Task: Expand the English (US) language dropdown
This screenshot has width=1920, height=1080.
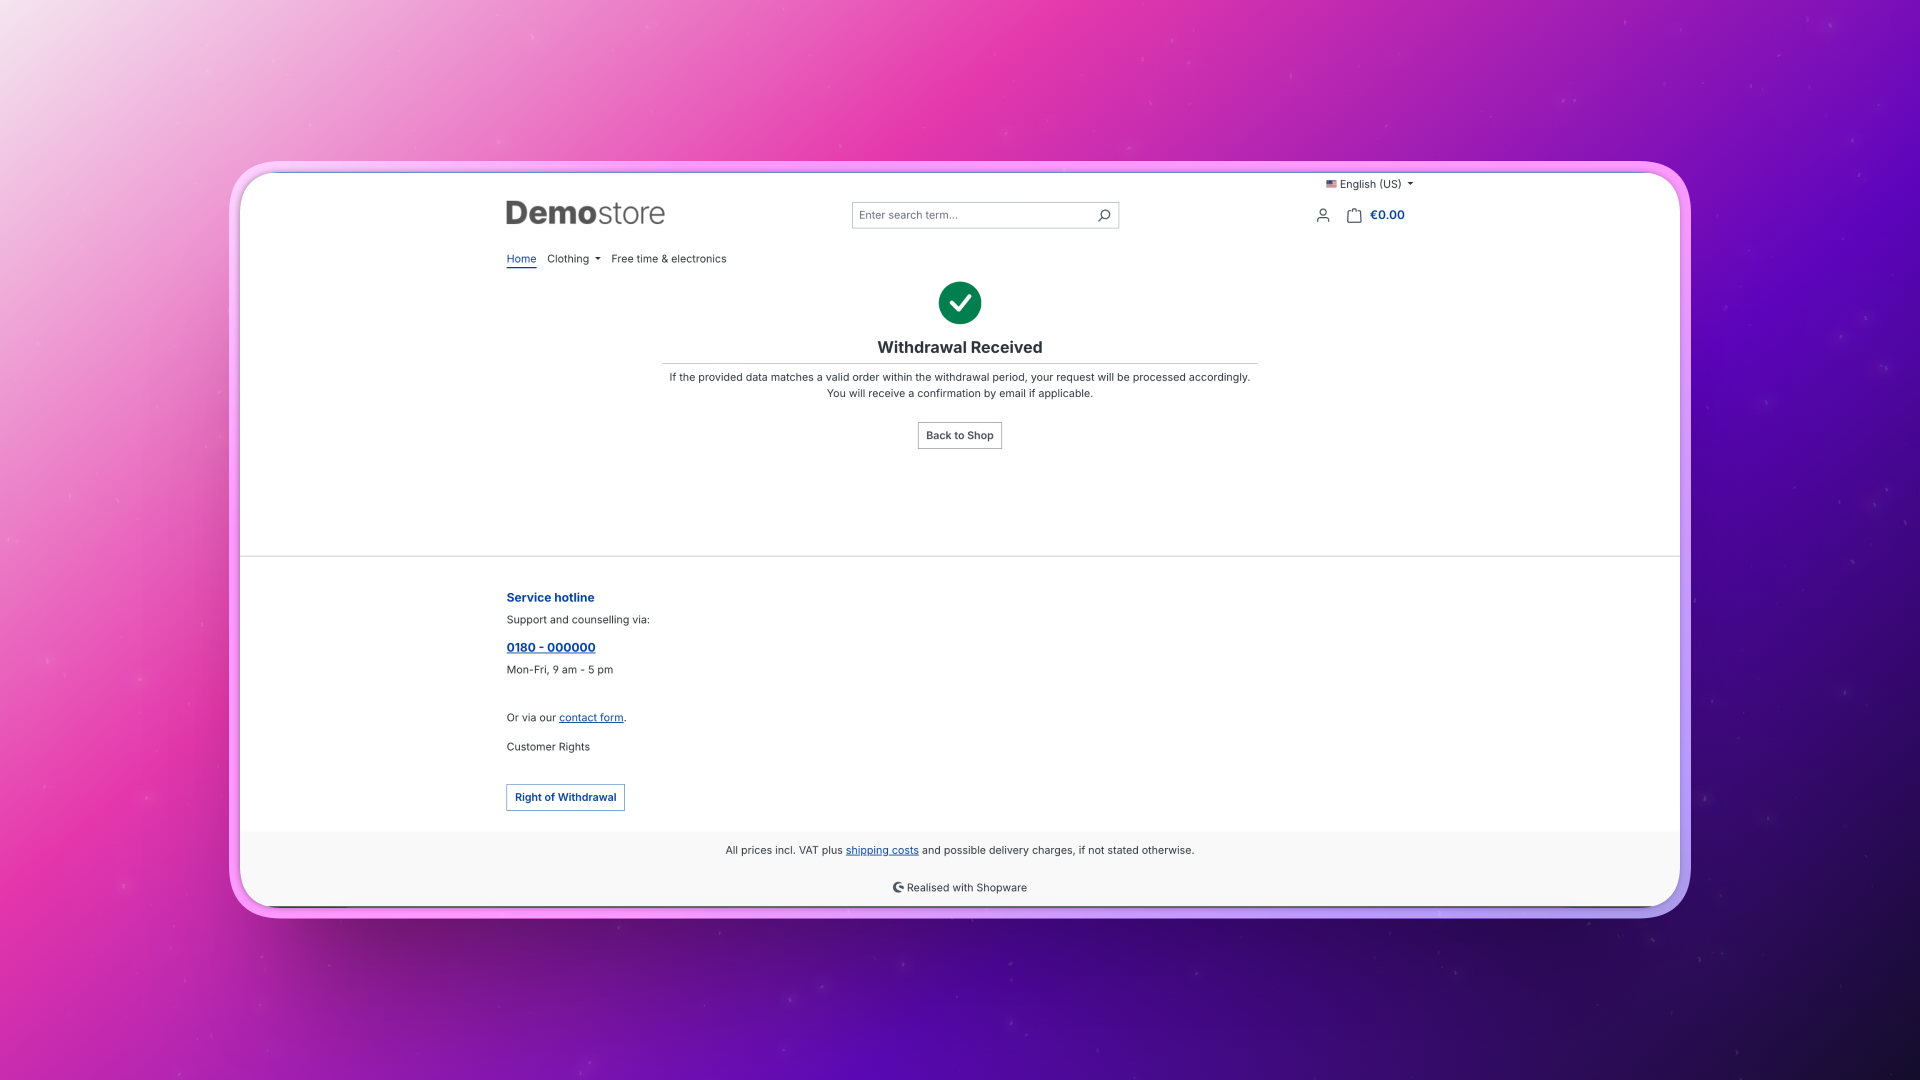Action: (1370, 184)
